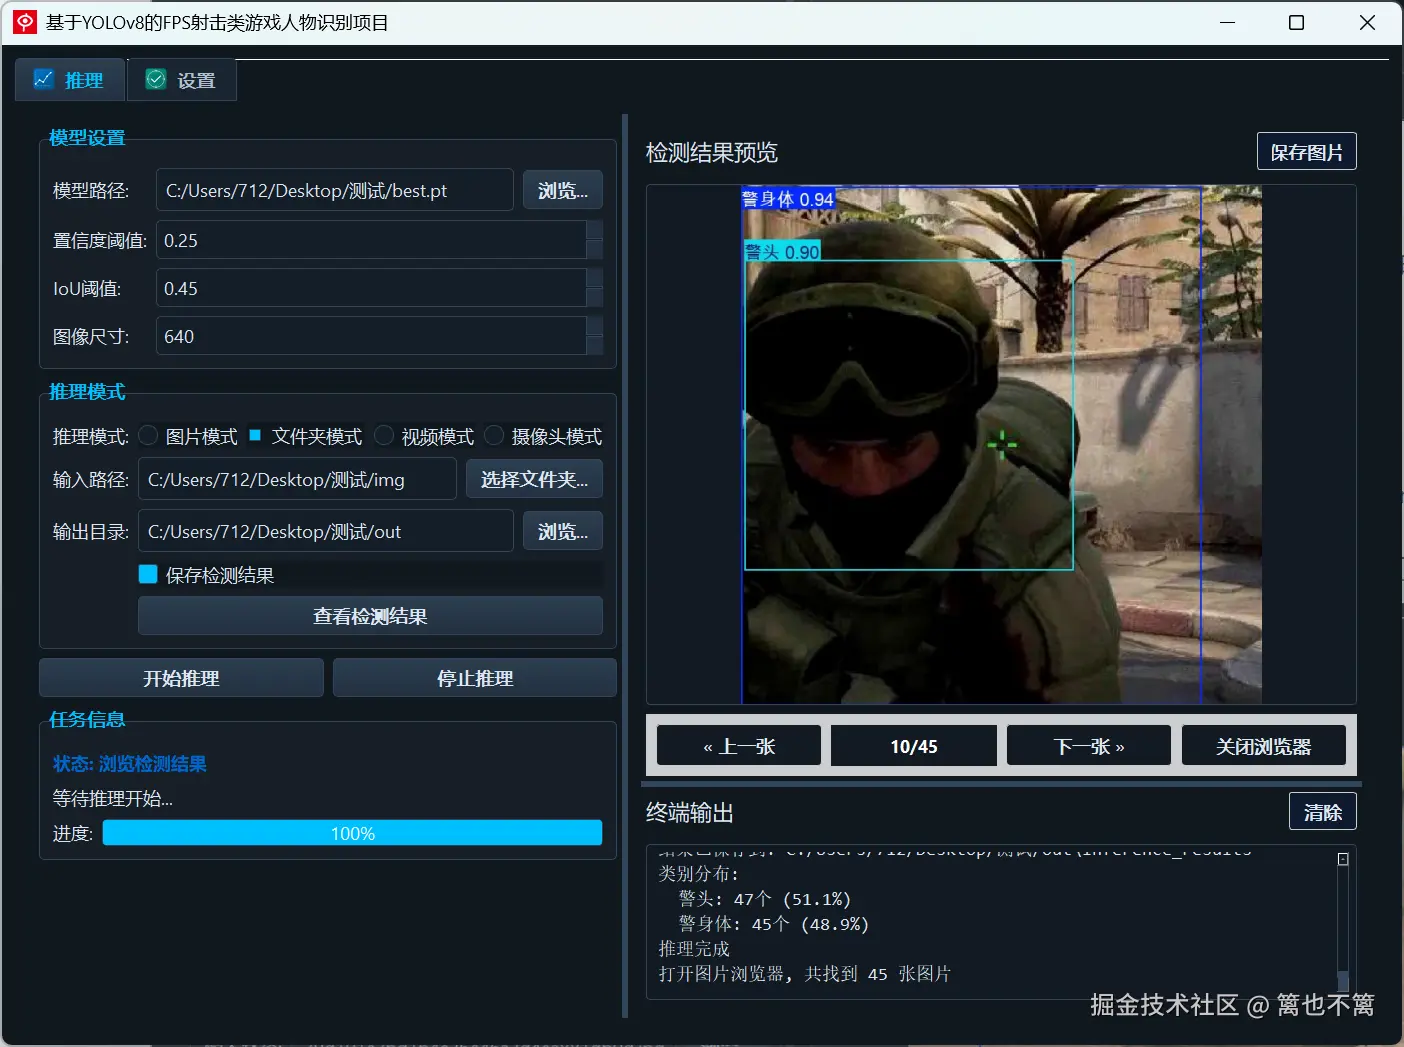Click the detection result preview image
Viewport: 1404px width, 1047px height.
[x=1001, y=444]
